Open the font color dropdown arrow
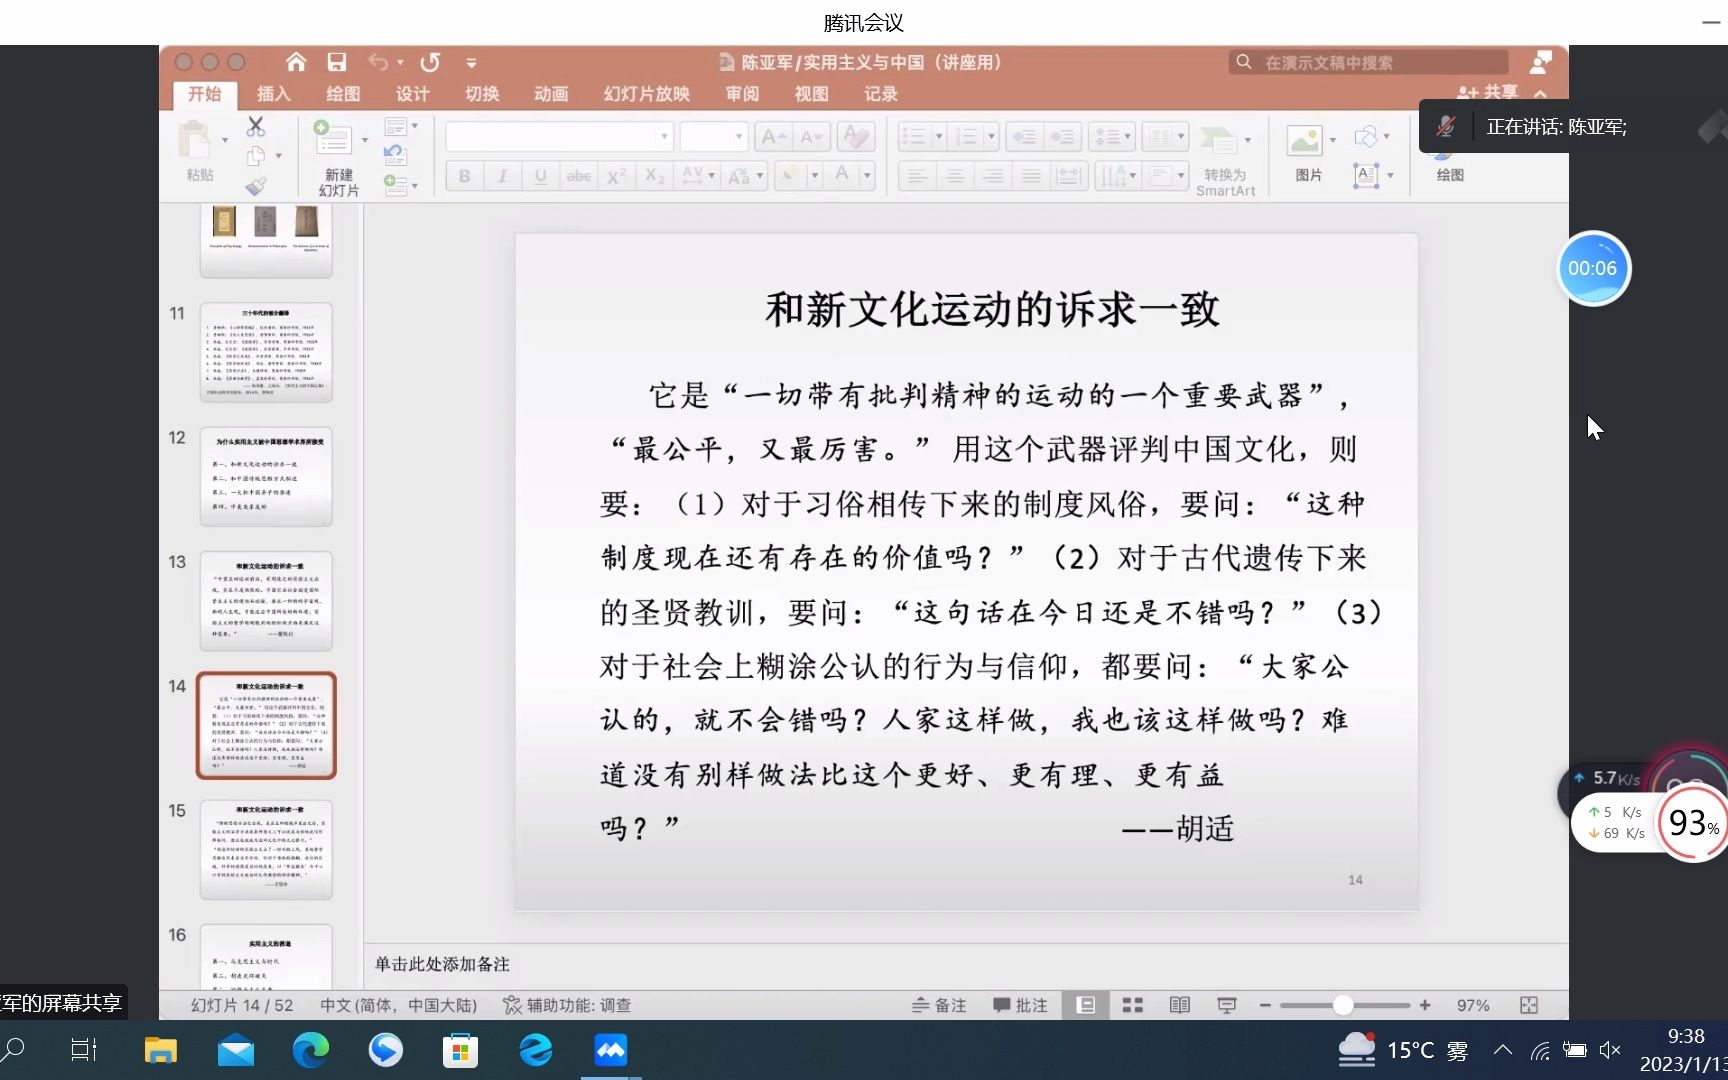 pos(867,176)
